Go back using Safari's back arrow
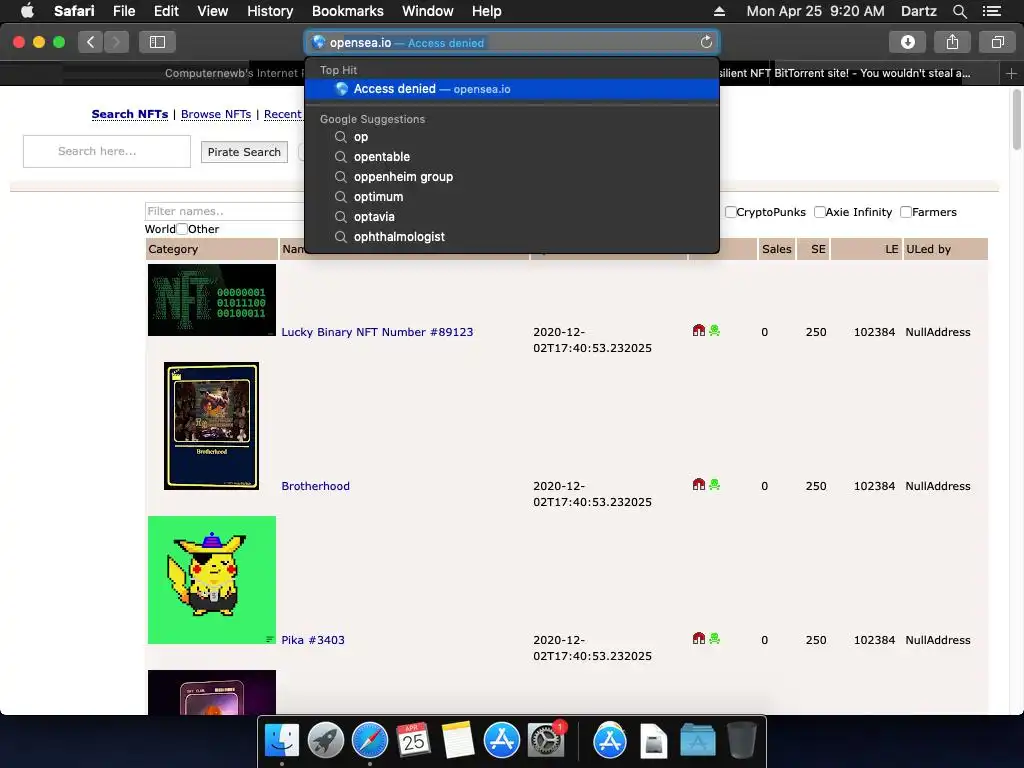This screenshot has height=768, width=1024. point(91,42)
